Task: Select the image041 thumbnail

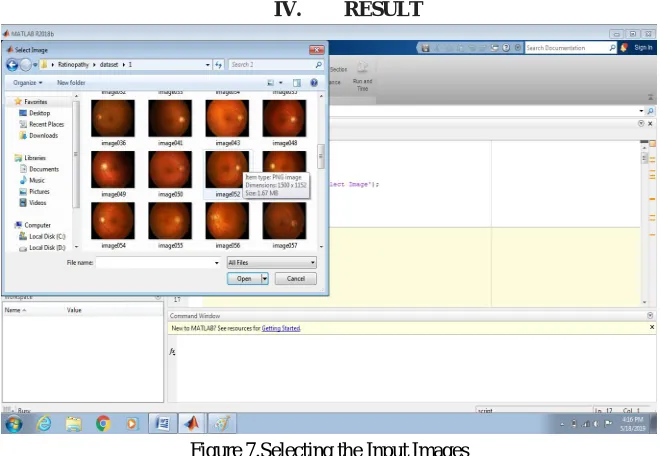Action: click(170, 118)
